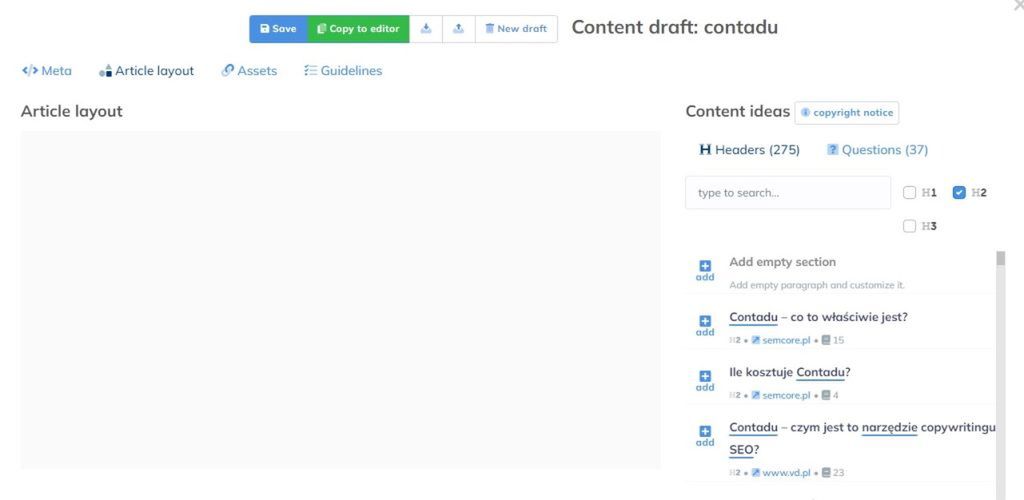Open the www.vd.pl source link
The image size is (1024, 500).
(x=783, y=472)
